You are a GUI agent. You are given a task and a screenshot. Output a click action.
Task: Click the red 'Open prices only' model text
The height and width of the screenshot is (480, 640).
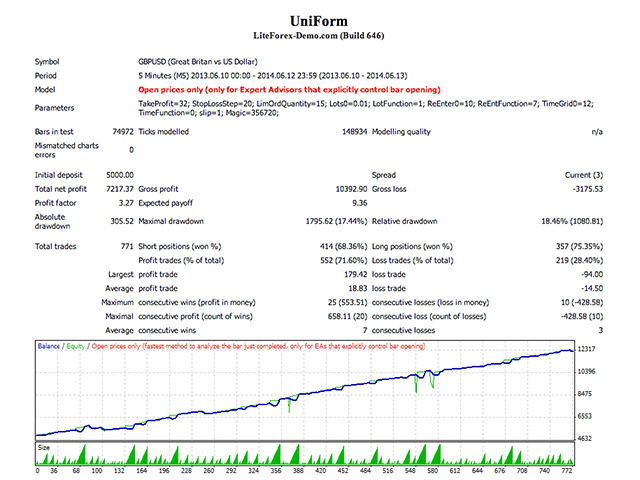pos(289,90)
